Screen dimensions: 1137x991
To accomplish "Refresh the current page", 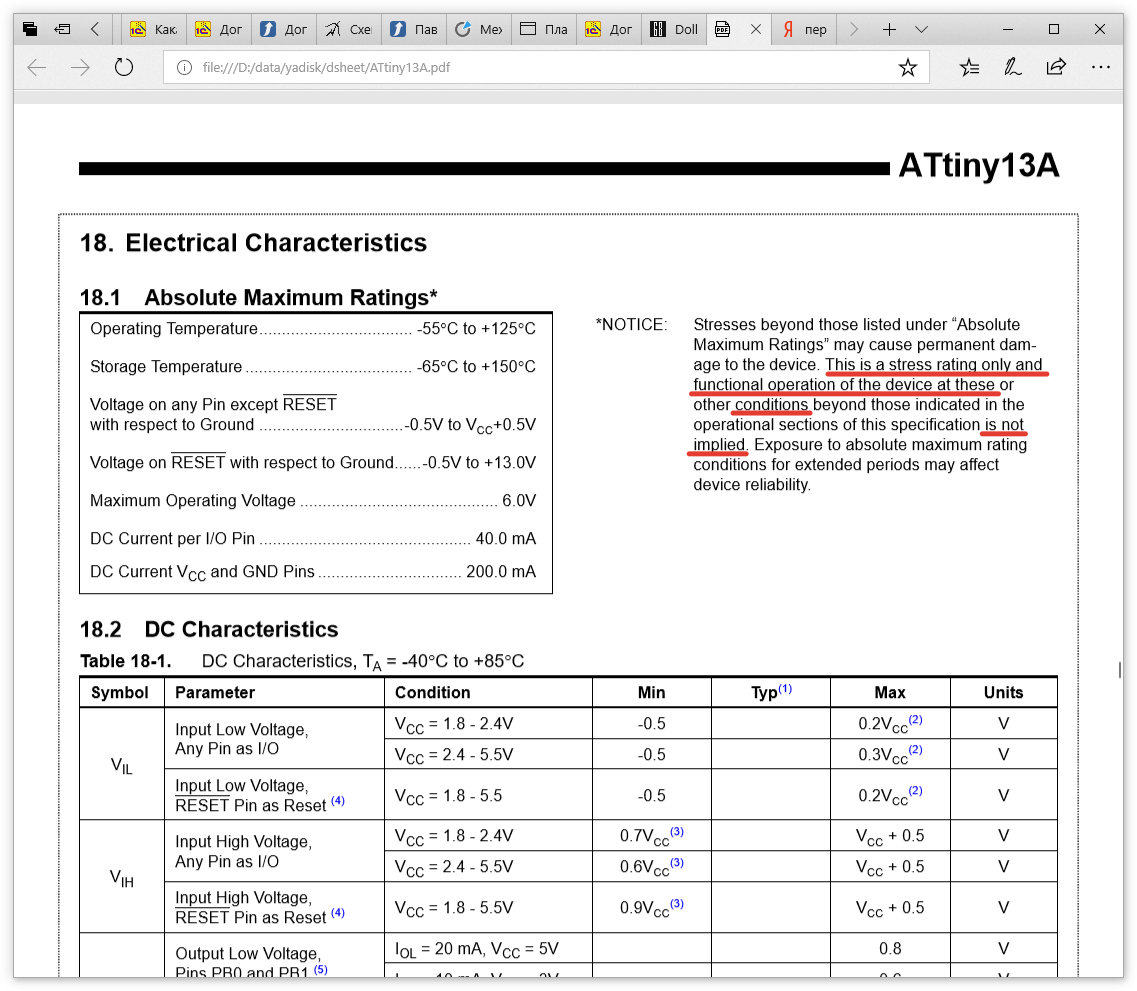I will click(x=124, y=67).
